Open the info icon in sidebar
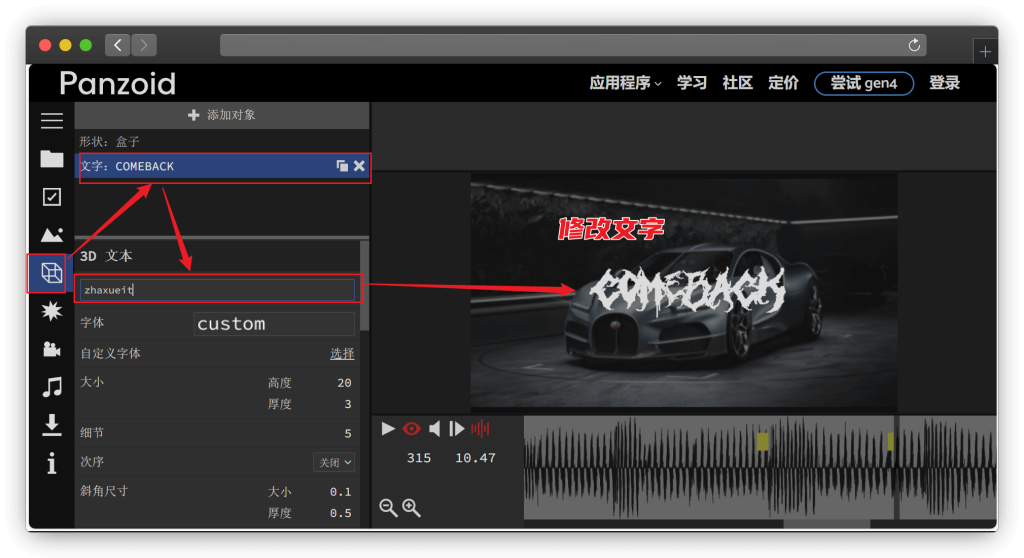 click(x=51, y=463)
